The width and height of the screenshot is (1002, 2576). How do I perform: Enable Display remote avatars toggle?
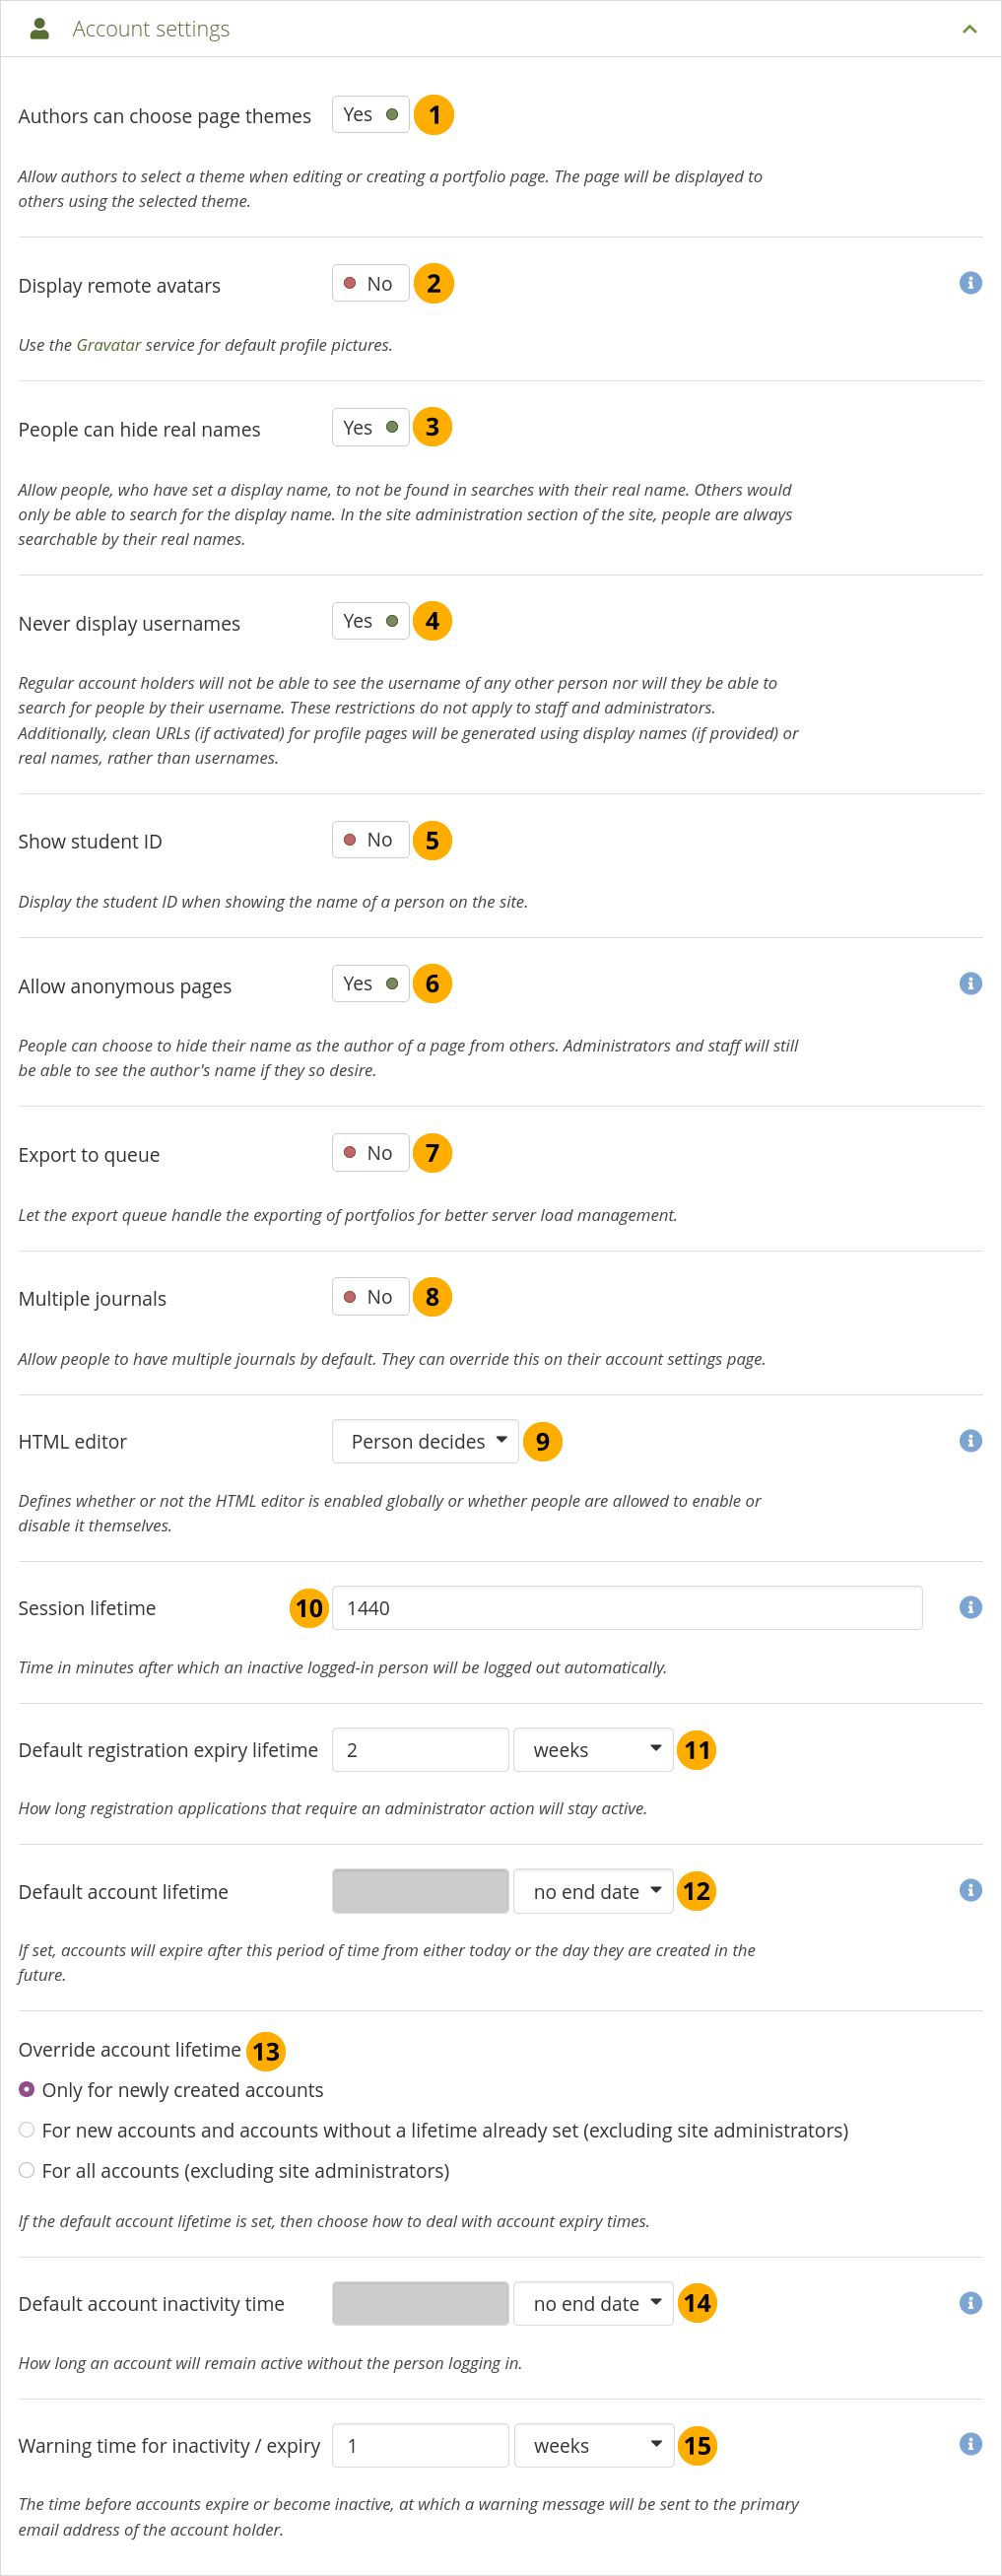pyautogui.click(x=370, y=283)
